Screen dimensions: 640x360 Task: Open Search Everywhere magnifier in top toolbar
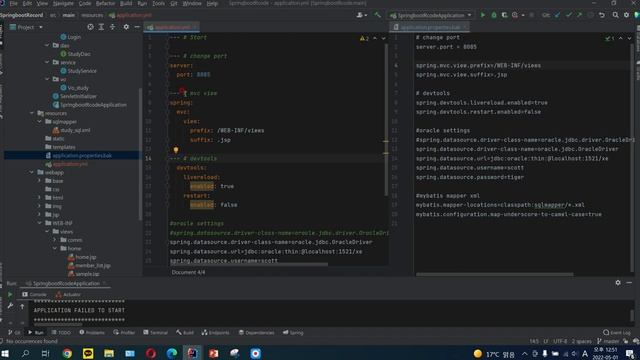coord(615,15)
